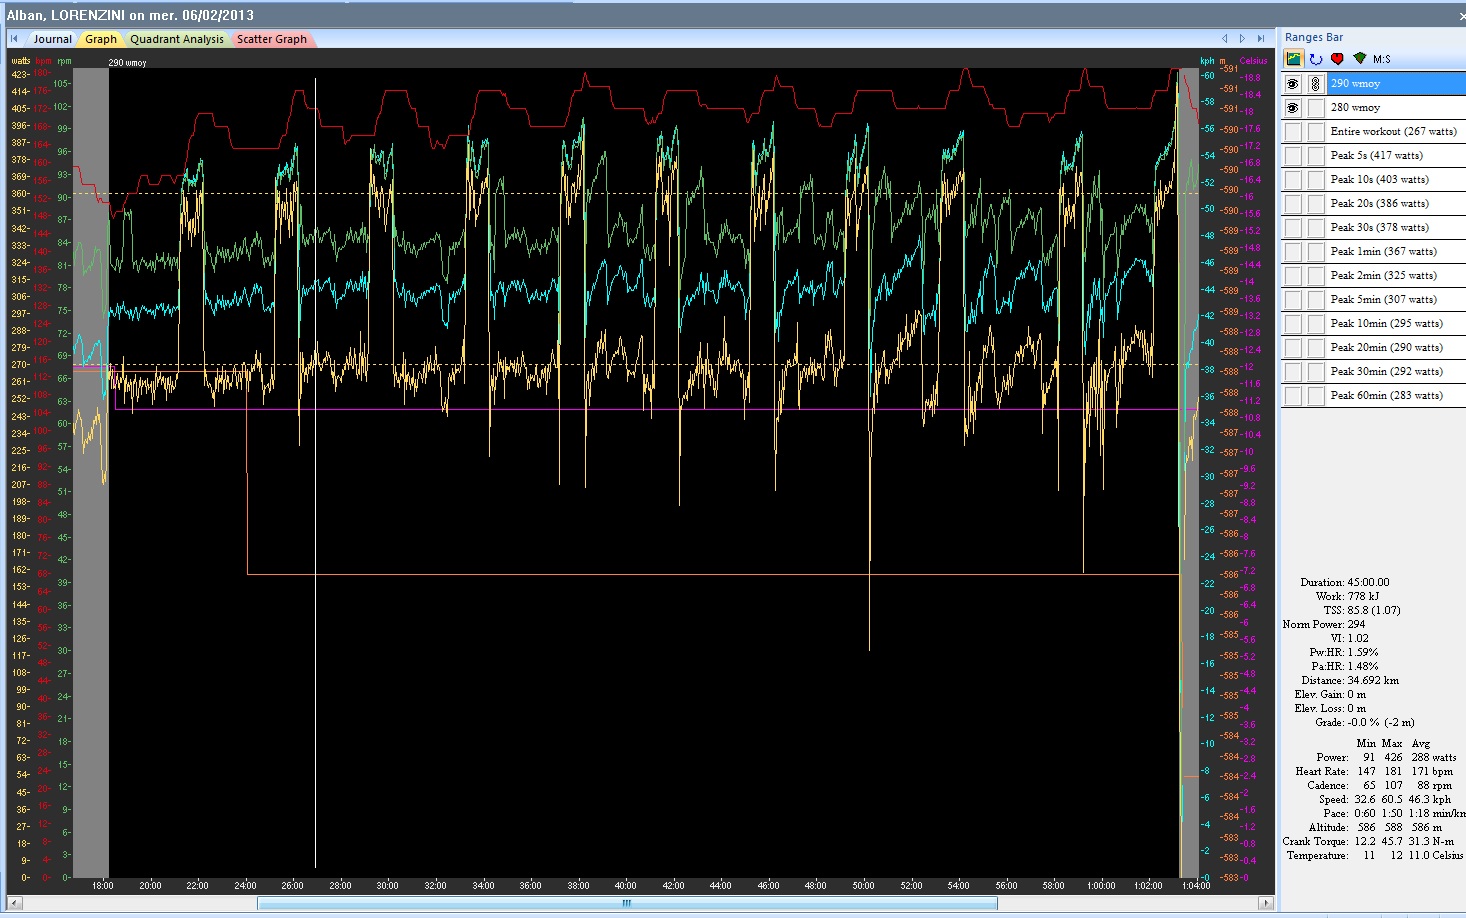This screenshot has width=1466, height=918.
Task: Close the window with the X button
Action: point(1460,16)
